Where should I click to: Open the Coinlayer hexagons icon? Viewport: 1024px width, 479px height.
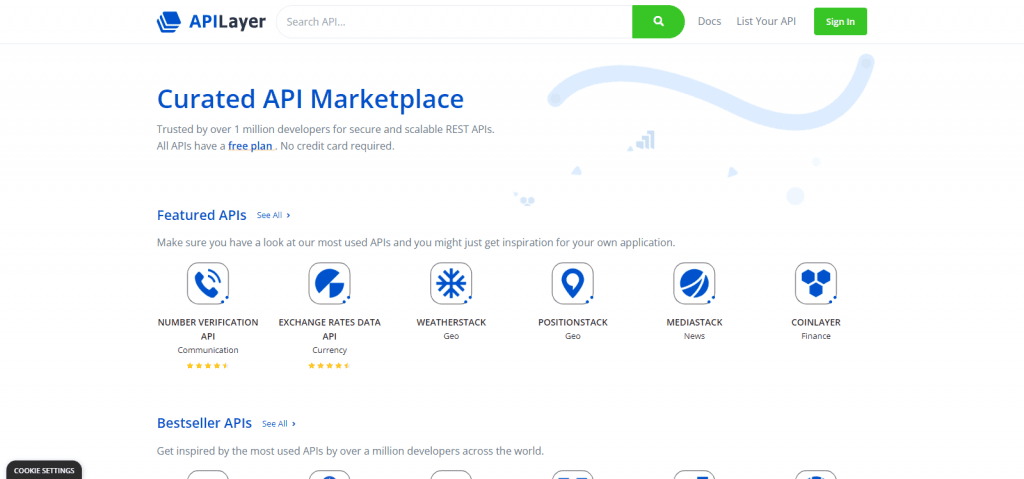point(816,284)
